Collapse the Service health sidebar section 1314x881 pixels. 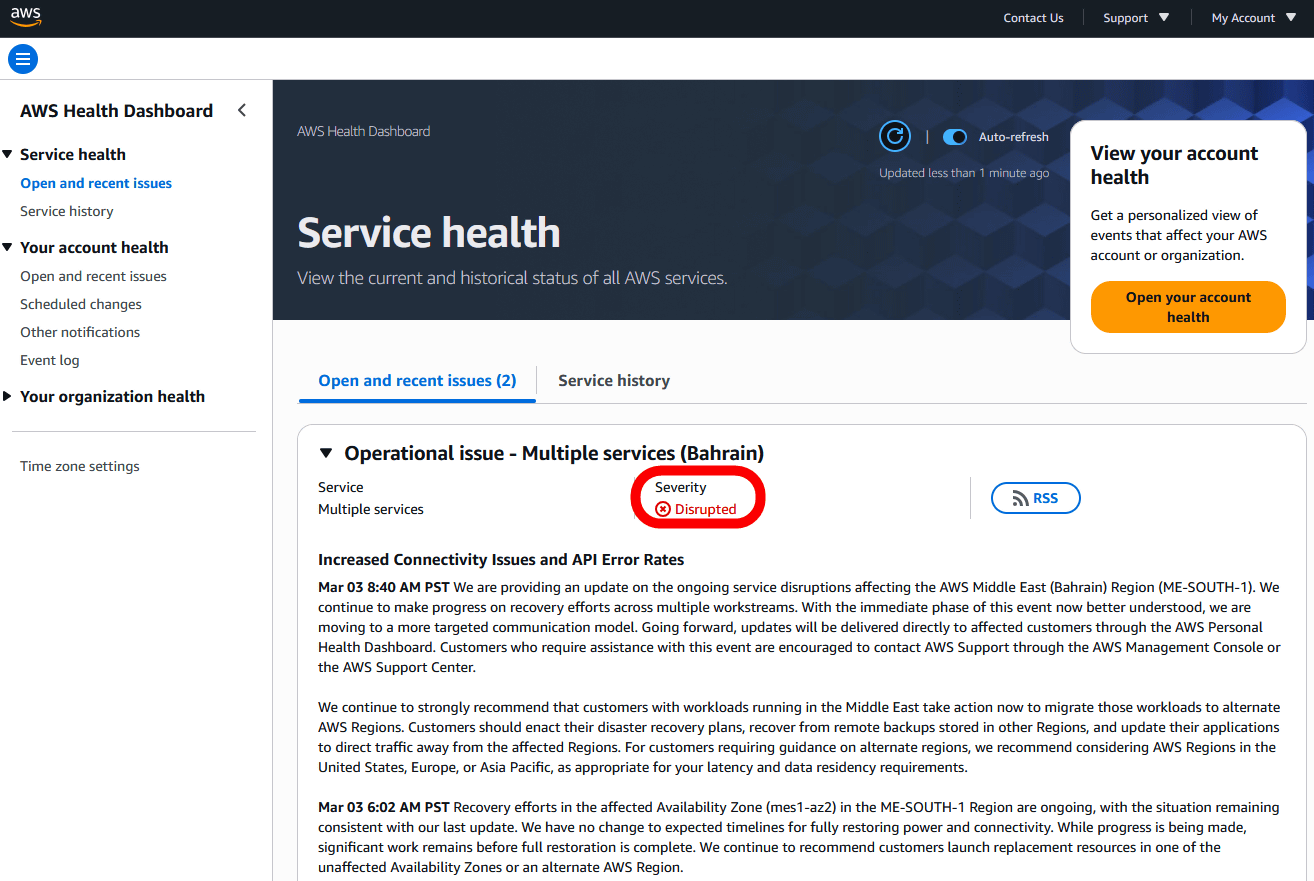click(x=8, y=155)
